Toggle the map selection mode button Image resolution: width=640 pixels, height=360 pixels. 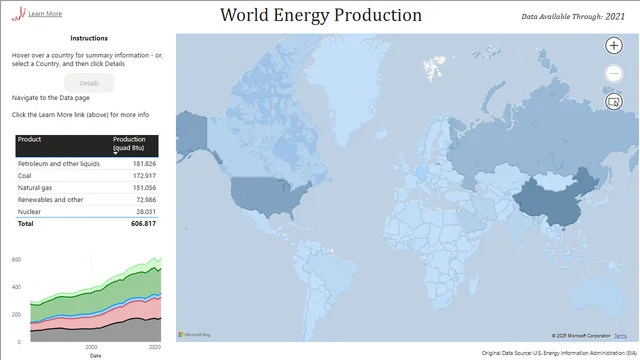(613, 102)
